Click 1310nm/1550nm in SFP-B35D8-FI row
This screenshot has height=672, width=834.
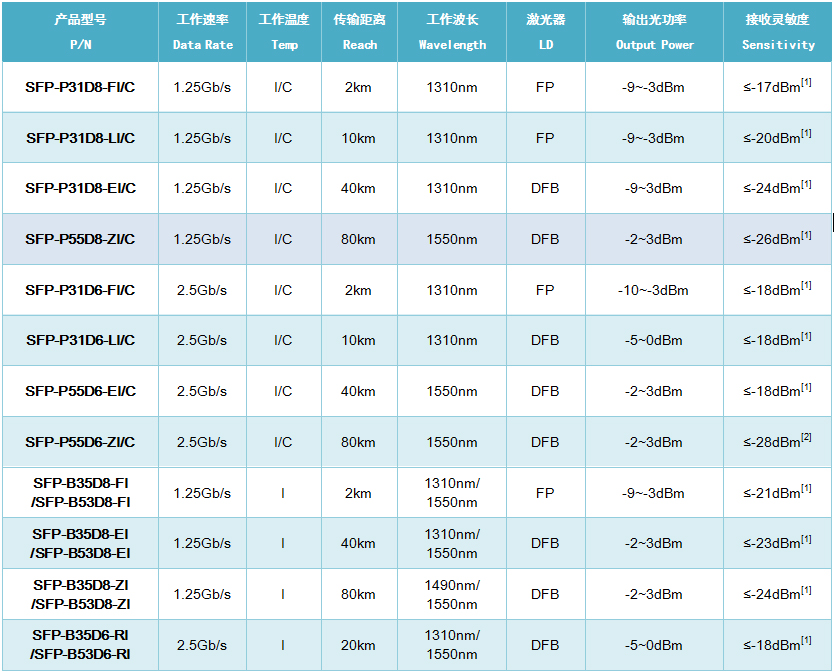click(452, 493)
